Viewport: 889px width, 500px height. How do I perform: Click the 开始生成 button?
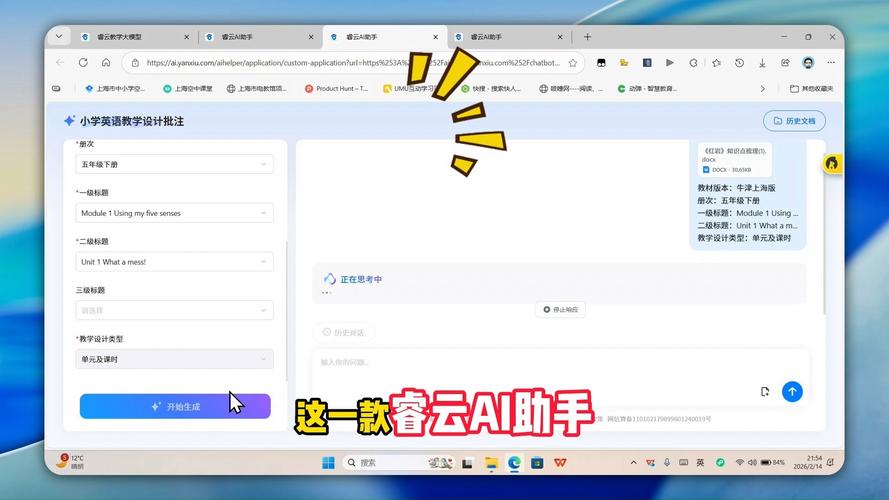tap(175, 406)
